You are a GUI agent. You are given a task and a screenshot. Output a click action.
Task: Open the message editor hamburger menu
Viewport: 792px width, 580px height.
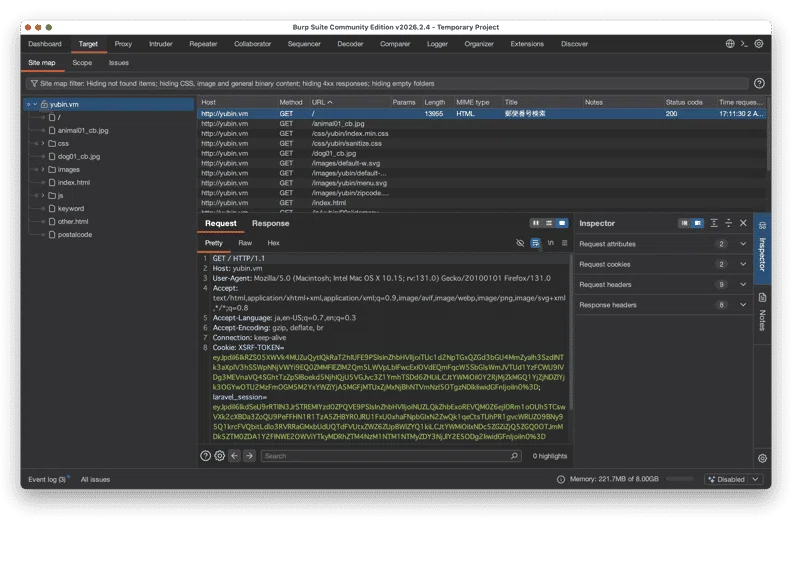(x=565, y=243)
